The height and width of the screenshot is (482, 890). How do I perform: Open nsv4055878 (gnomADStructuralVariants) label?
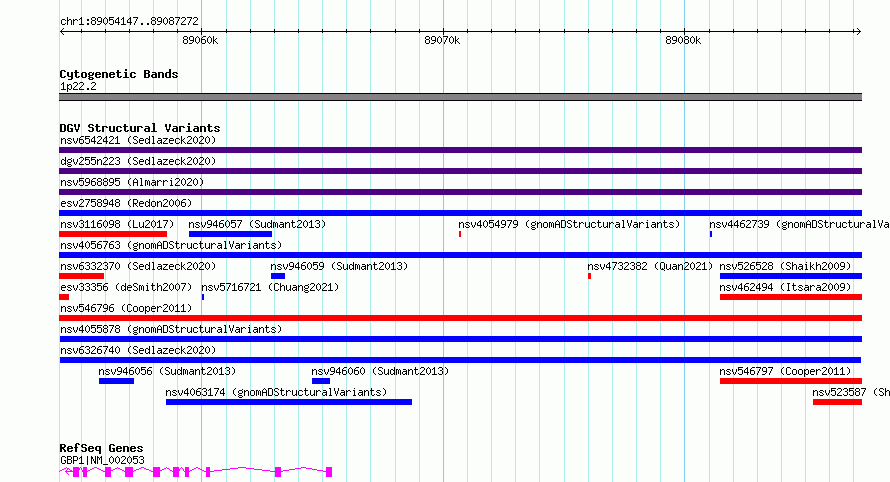coord(171,329)
